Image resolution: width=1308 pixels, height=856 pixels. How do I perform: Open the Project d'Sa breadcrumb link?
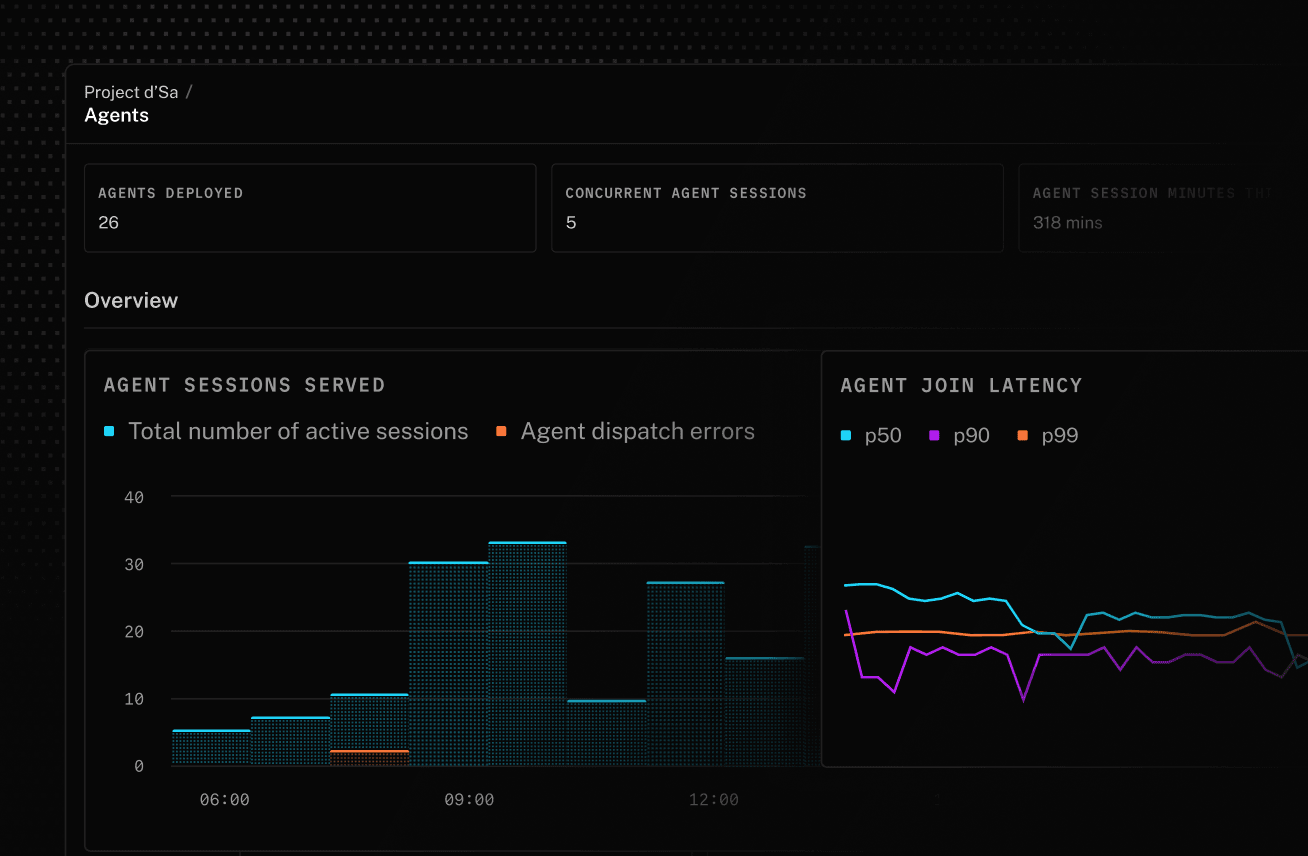(x=131, y=92)
